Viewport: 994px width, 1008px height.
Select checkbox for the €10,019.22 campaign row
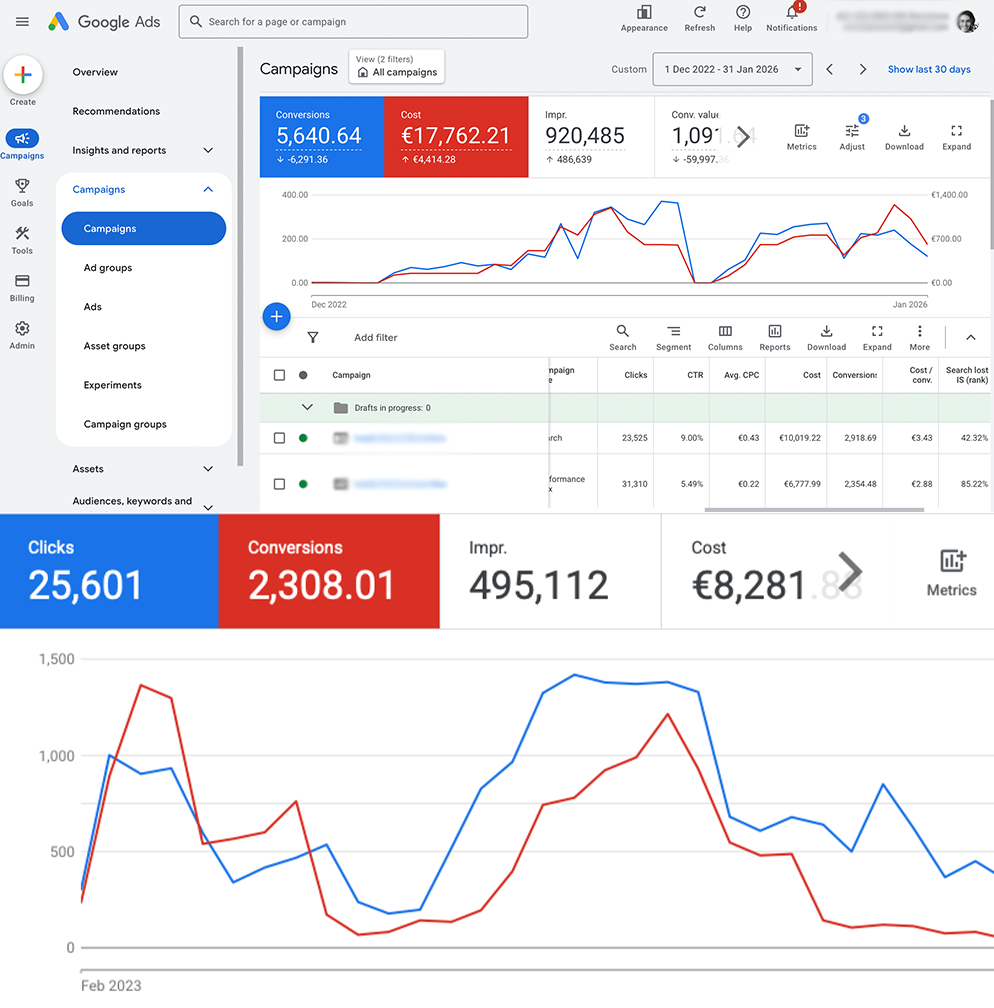point(279,438)
